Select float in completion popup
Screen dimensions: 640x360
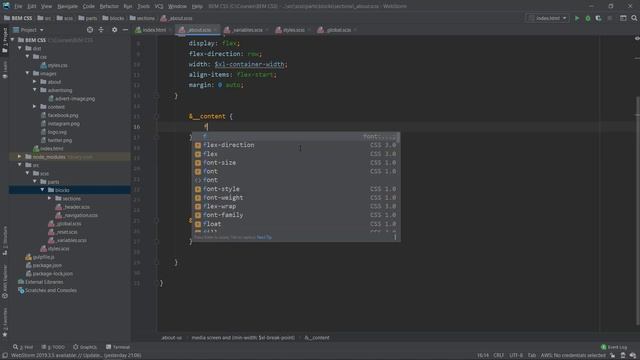[x=296, y=224]
